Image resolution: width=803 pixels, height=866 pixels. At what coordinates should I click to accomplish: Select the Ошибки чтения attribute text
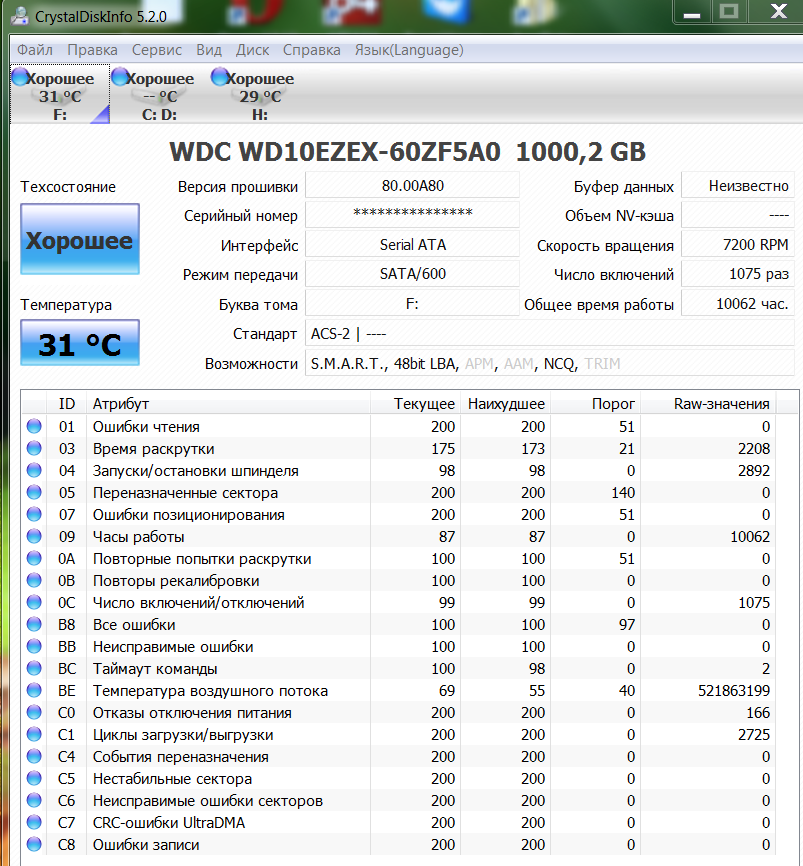(x=146, y=426)
